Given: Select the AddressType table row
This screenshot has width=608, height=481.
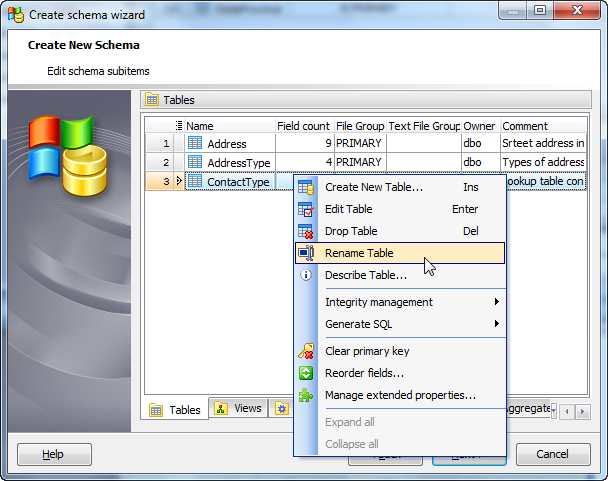Looking at the screenshot, I should pyautogui.click(x=238, y=162).
